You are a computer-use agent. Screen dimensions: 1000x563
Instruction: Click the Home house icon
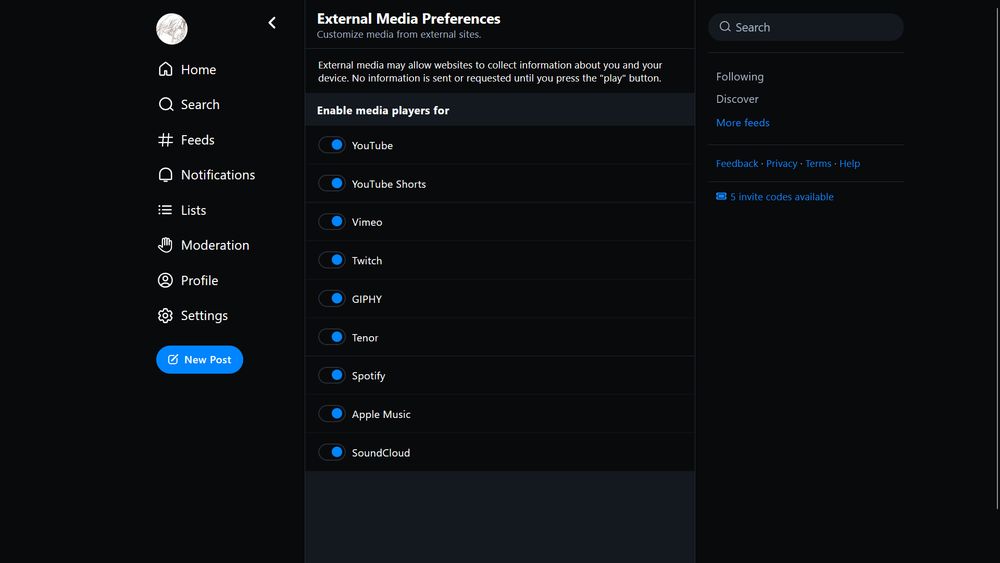click(166, 70)
